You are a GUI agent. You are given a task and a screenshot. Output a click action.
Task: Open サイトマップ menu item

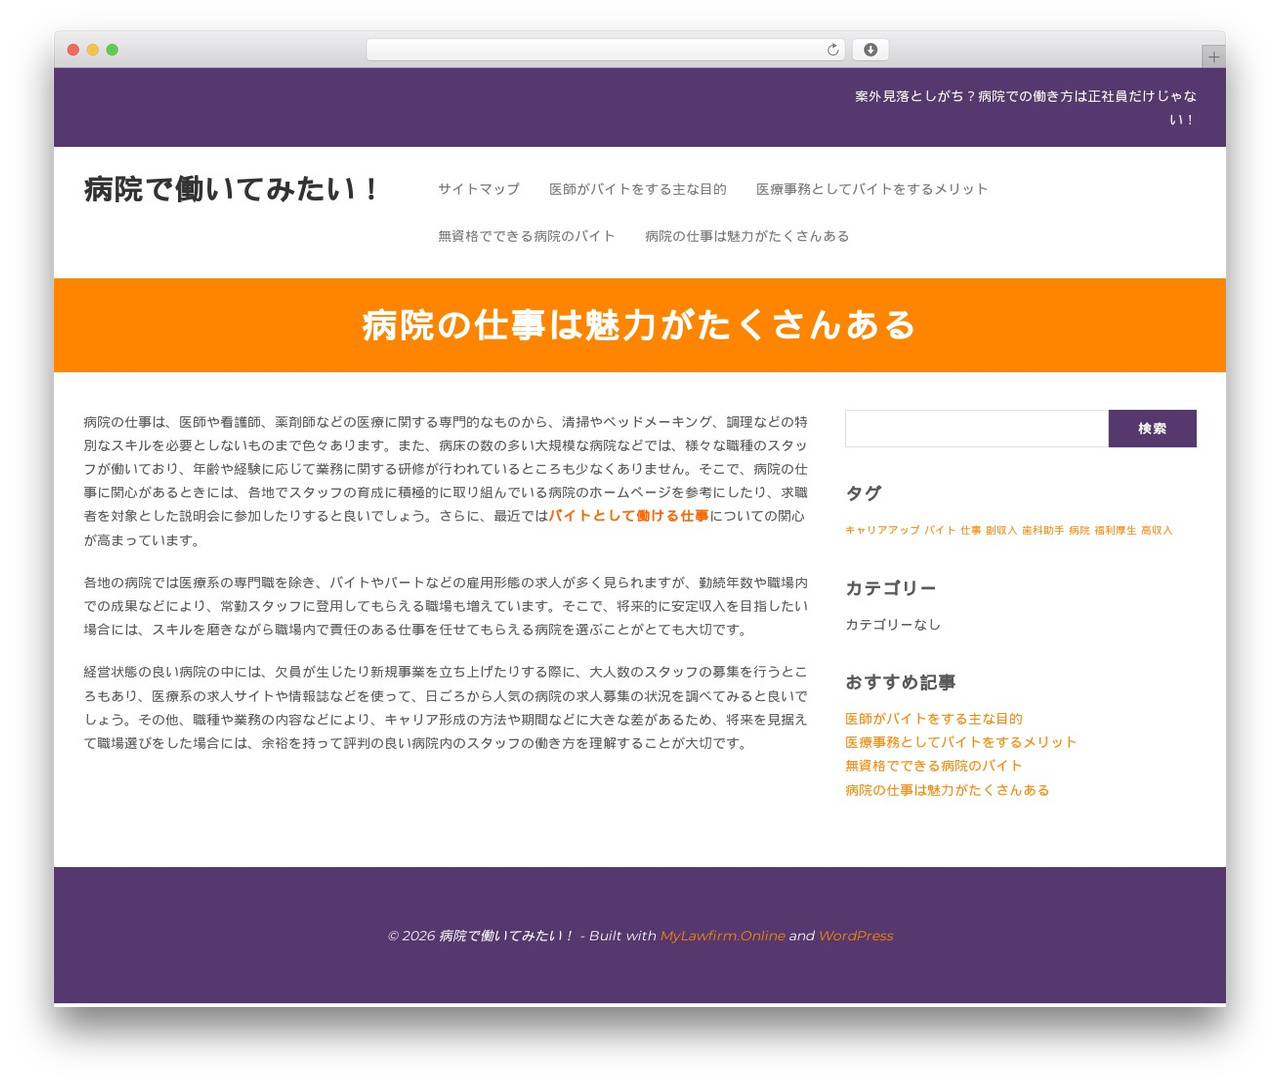coord(478,189)
